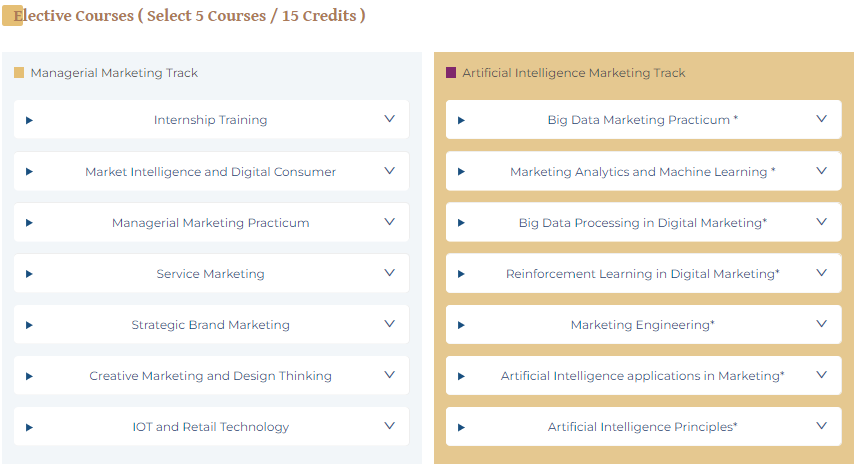The width and height of the screenshot is (858, 466).
Task: Click the Managerial Marketing Track heading
Action: tap(114, 73)
